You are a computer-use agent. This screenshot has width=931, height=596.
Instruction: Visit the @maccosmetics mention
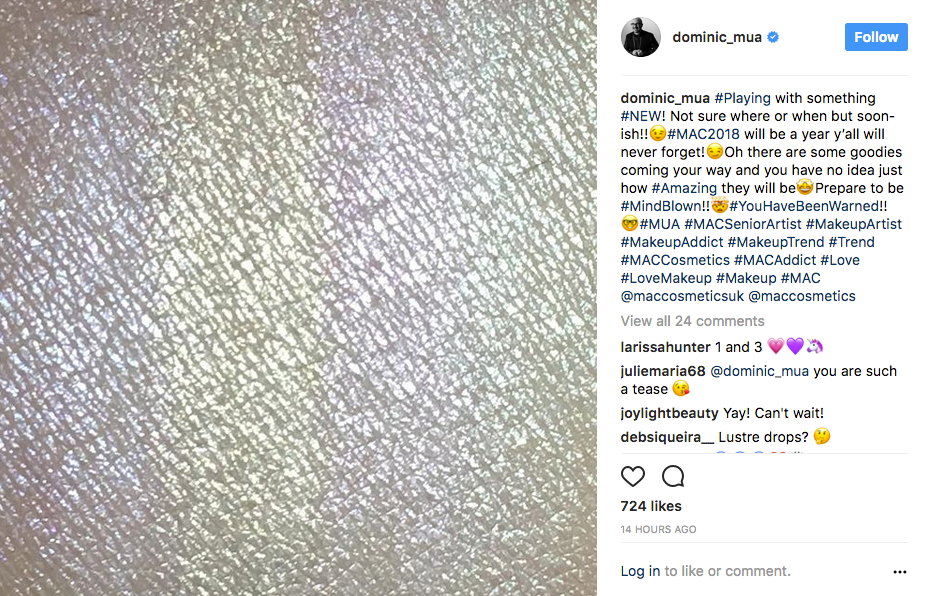click(802, 296)
